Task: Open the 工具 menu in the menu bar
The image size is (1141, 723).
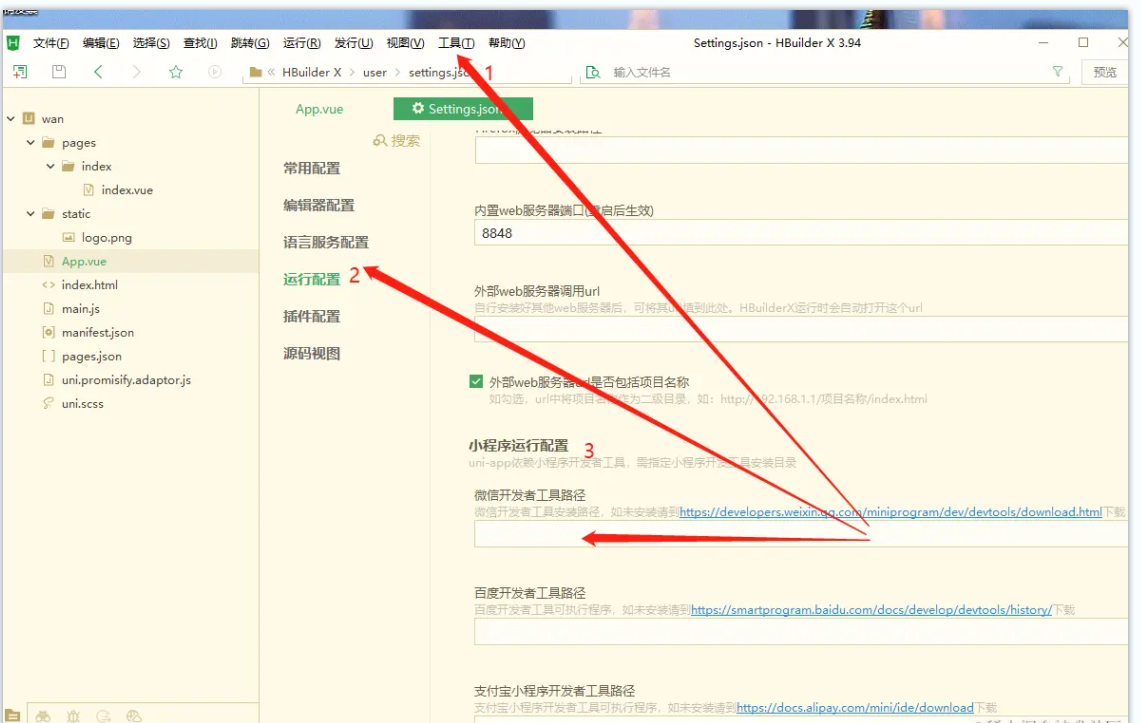Action: (x=457, y=42)
